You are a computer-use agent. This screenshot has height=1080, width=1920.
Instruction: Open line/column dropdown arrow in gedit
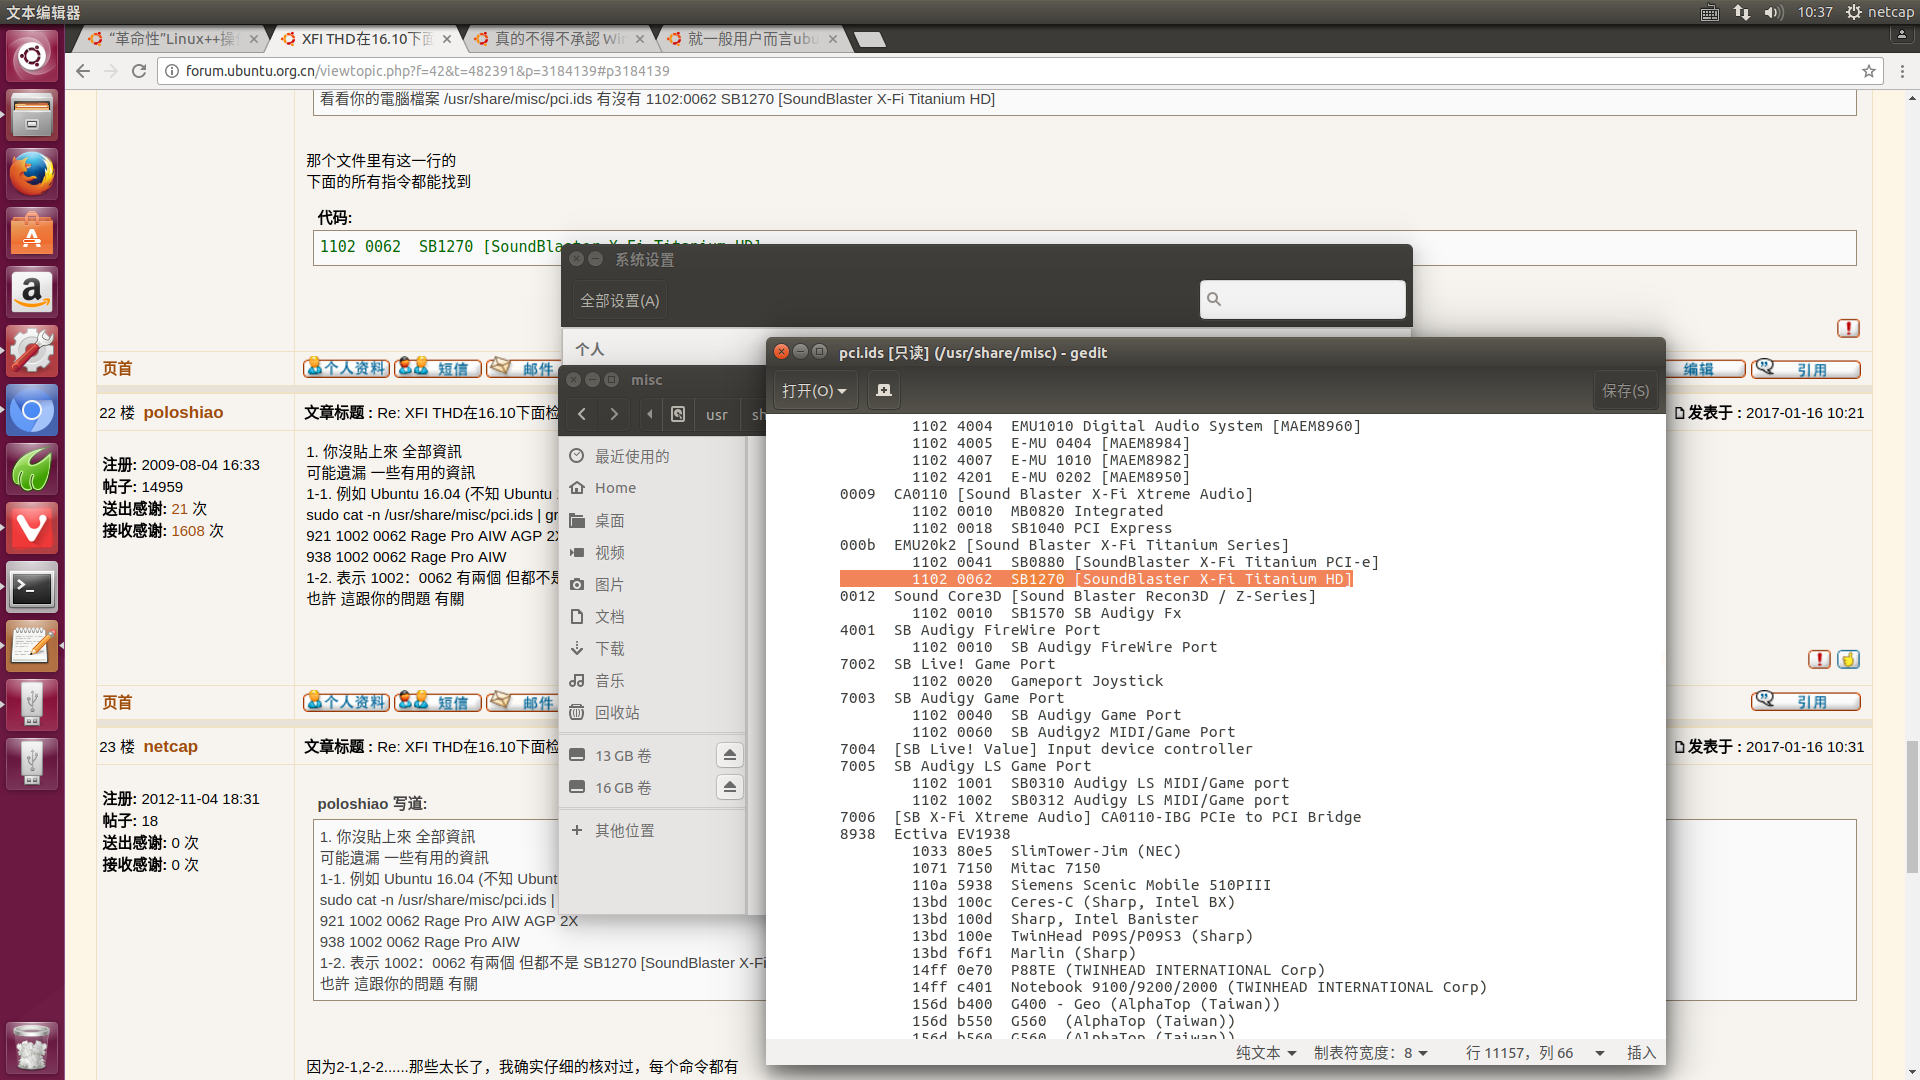[x=1600, y=1053]
